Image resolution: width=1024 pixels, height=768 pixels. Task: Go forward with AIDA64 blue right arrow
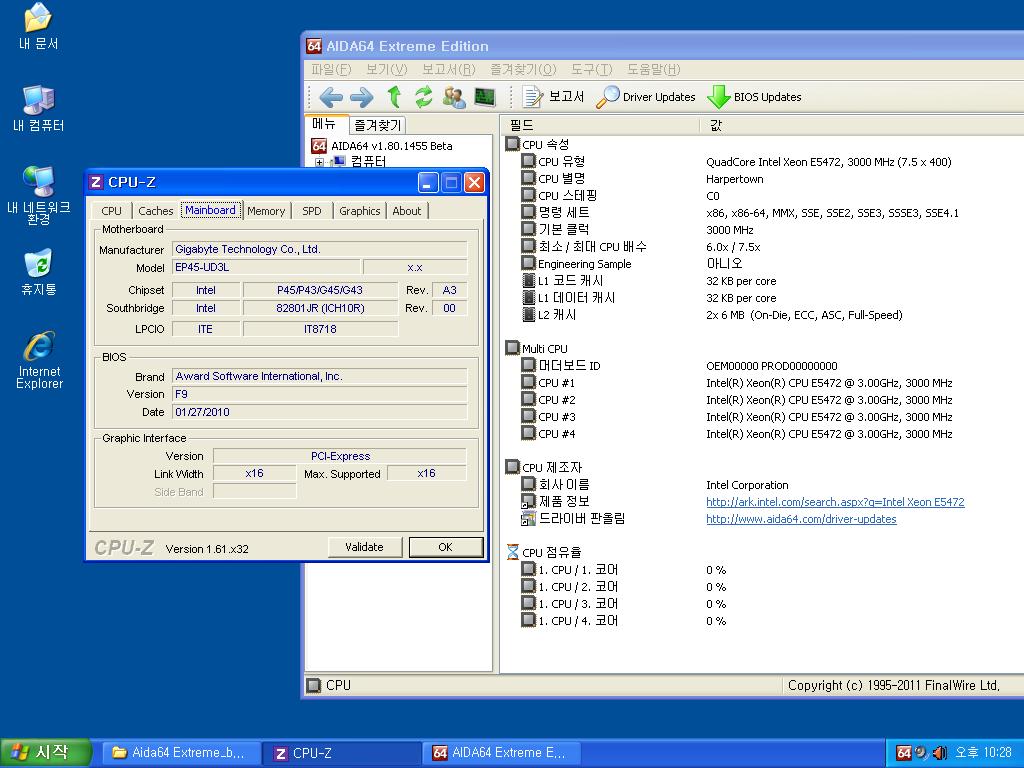(x=361, y=97)
